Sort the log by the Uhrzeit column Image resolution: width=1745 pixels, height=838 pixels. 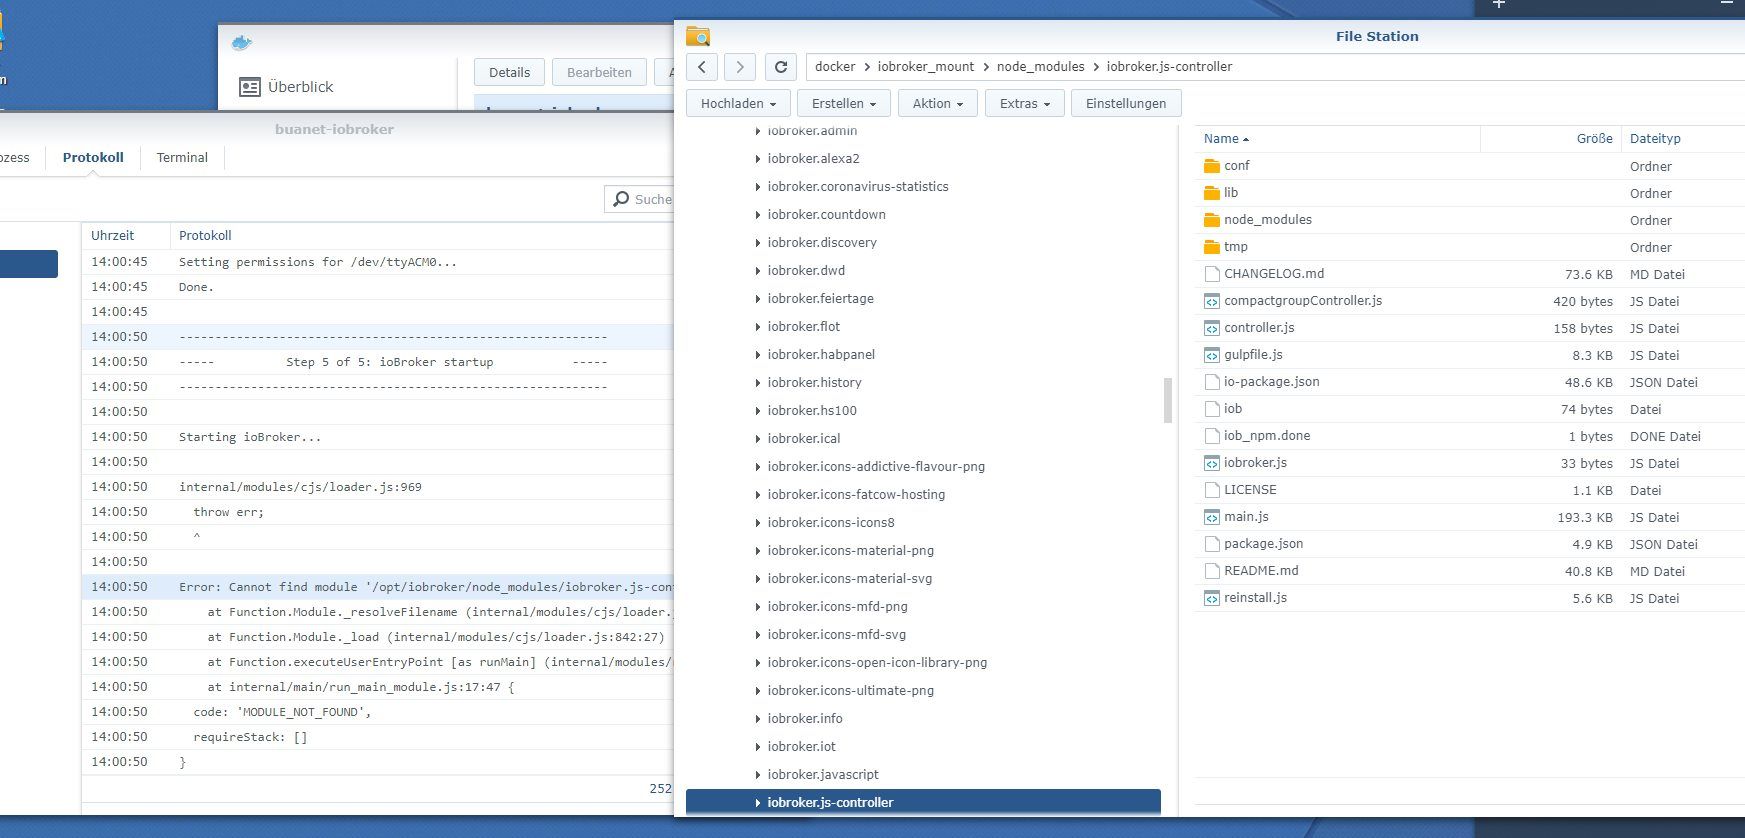pyautogui.click(x=113, y=236)
